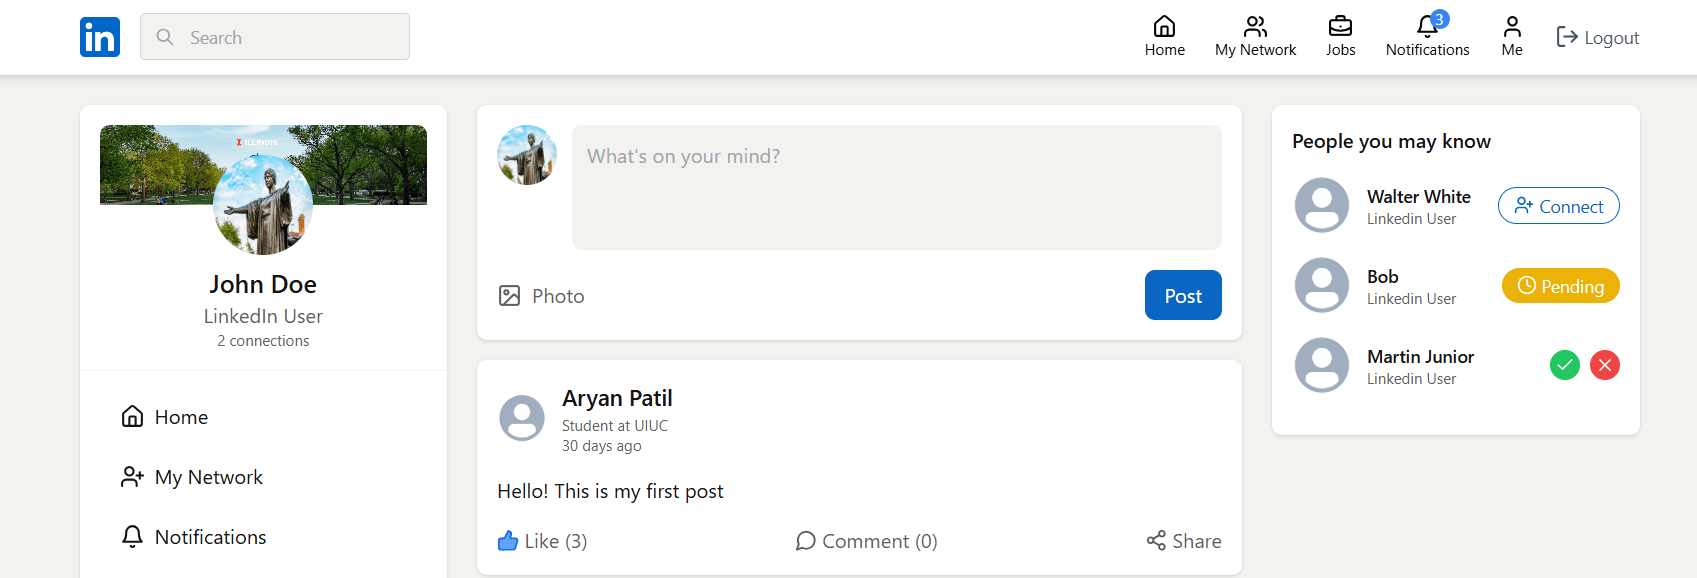Open the Home icon in the navigation bar
The height and width of the screenshot is (578, 1697).
point(1164,30)
